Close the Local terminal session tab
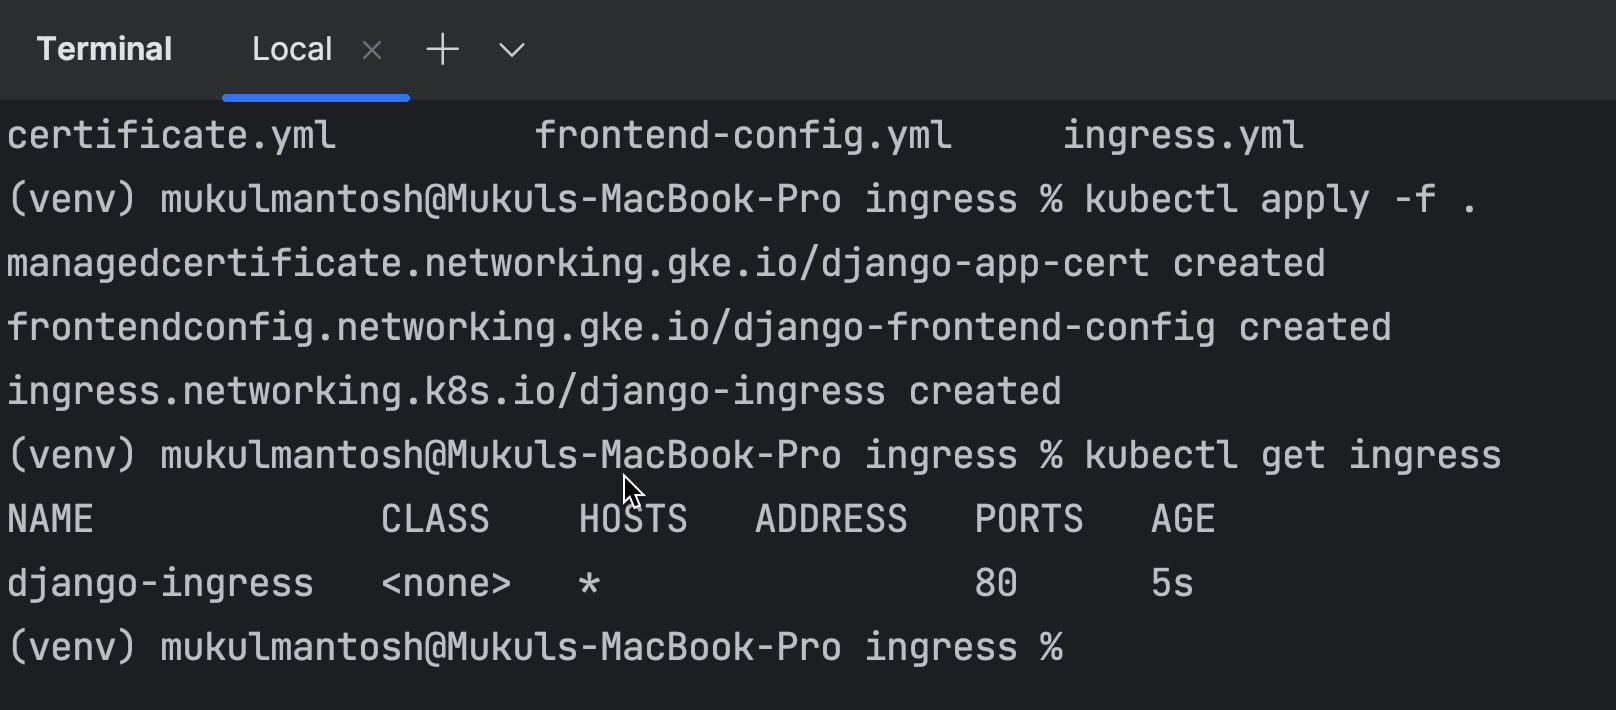 click(372, 50)
